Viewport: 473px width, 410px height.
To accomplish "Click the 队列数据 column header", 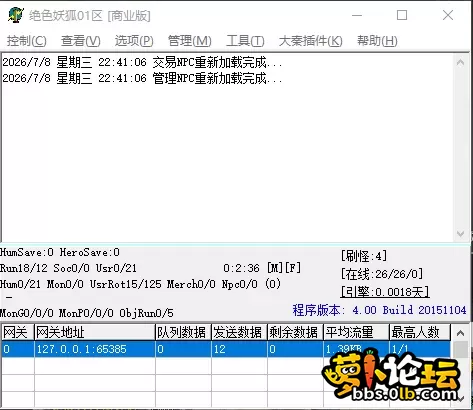I will pyautogui.click(x=183, y=333).
